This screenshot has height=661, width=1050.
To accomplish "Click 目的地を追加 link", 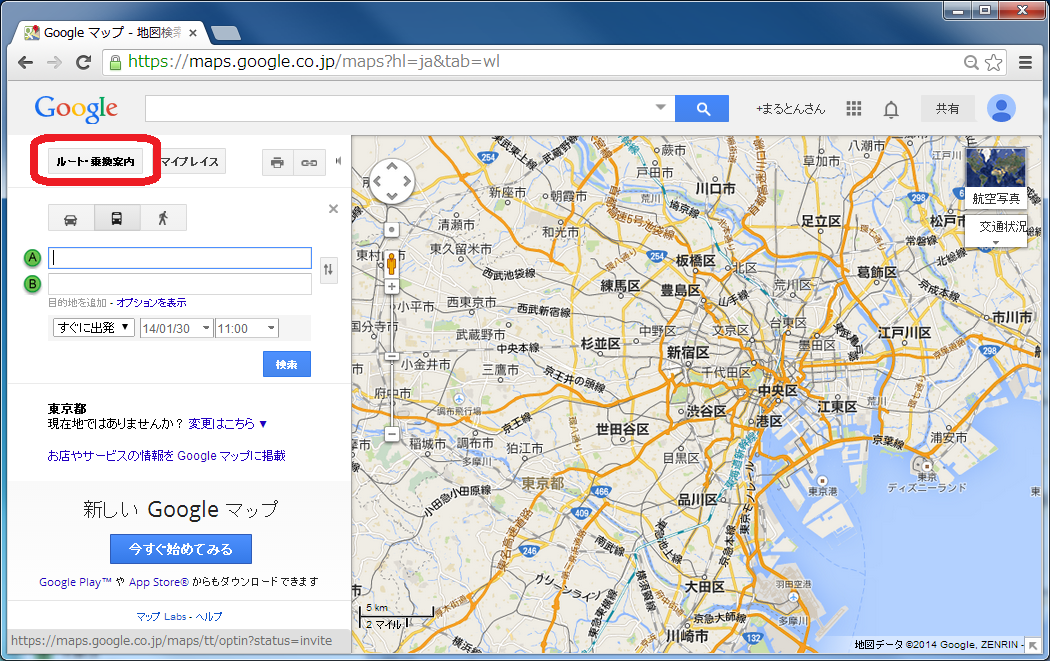I will 77,303.
